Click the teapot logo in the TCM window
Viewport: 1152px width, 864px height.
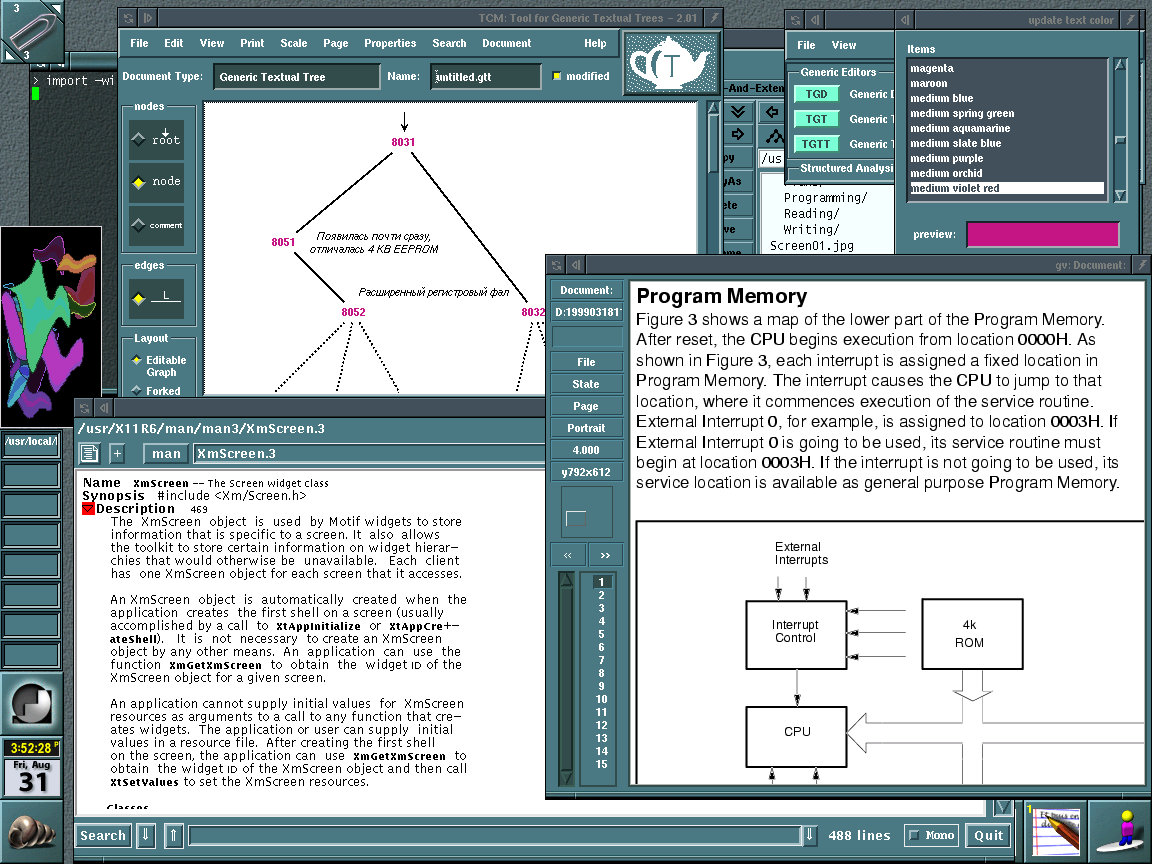tap(671, 63)
